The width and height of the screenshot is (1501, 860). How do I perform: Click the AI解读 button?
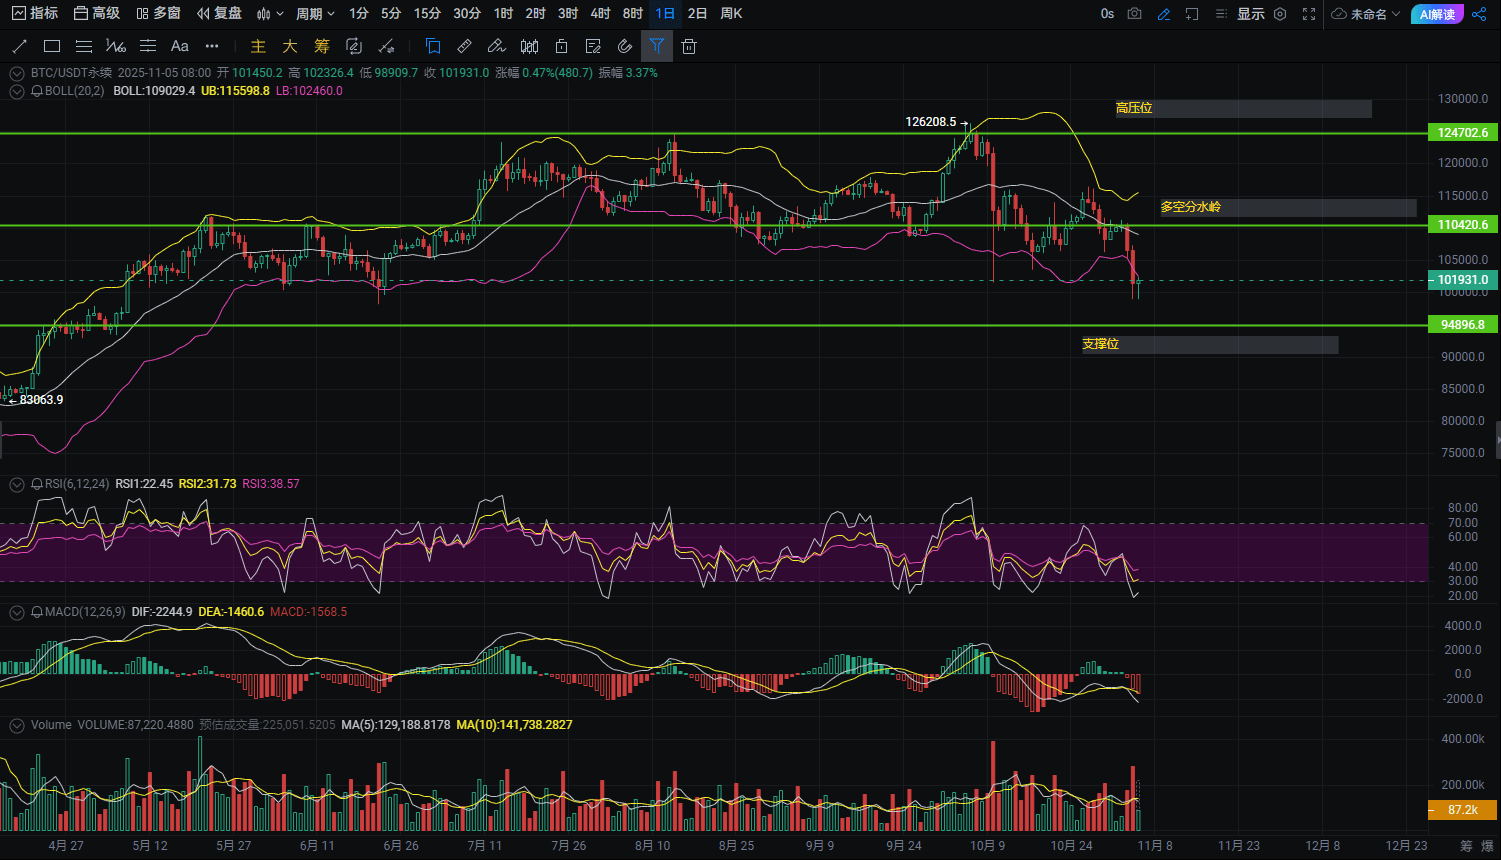click(x=1437, y=14)
